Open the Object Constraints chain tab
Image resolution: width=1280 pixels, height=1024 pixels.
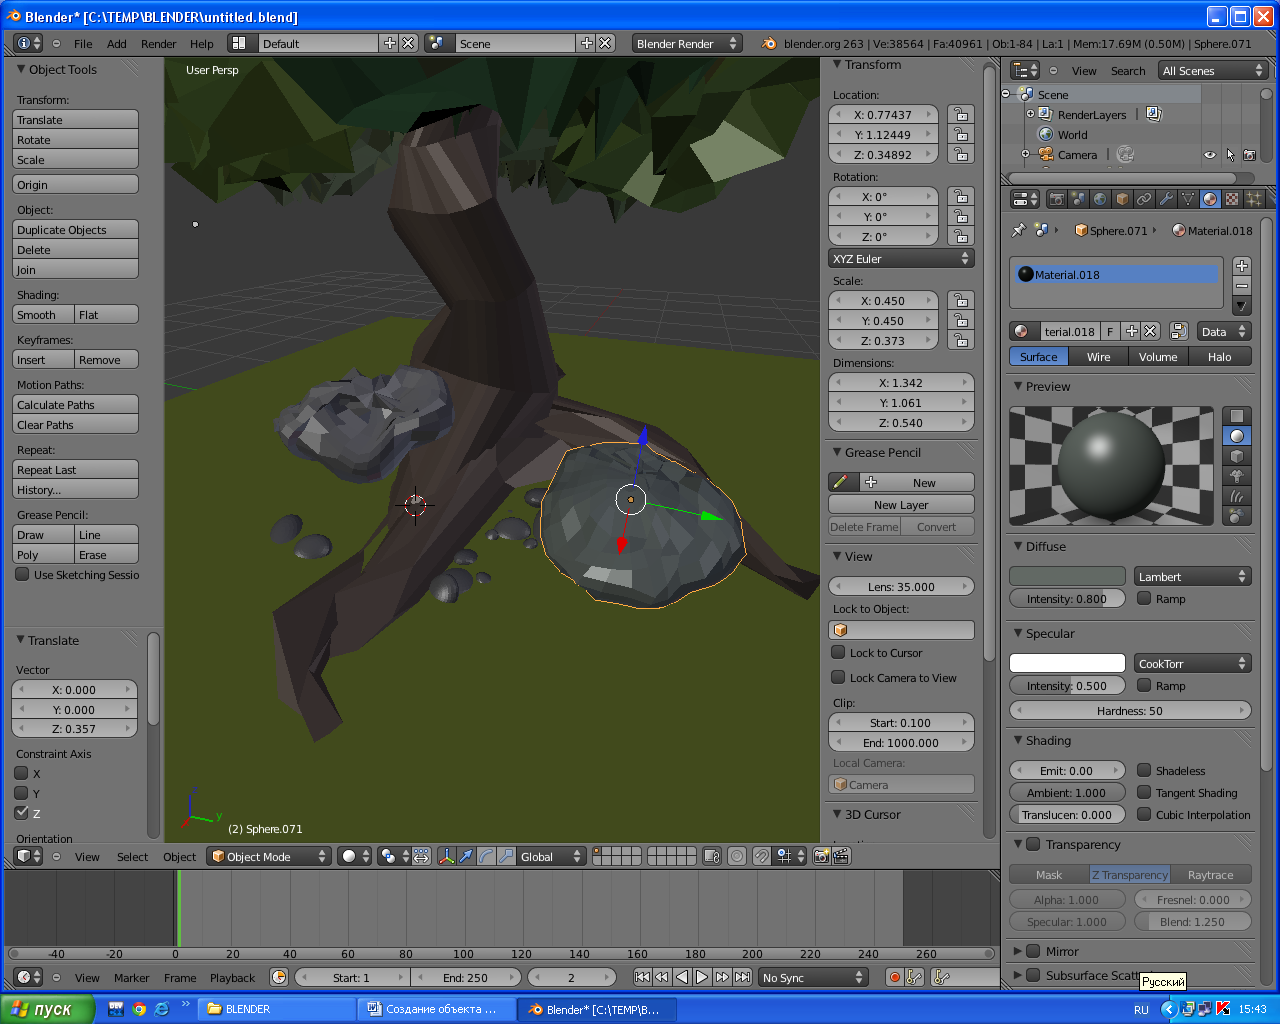pos(1144,199)
